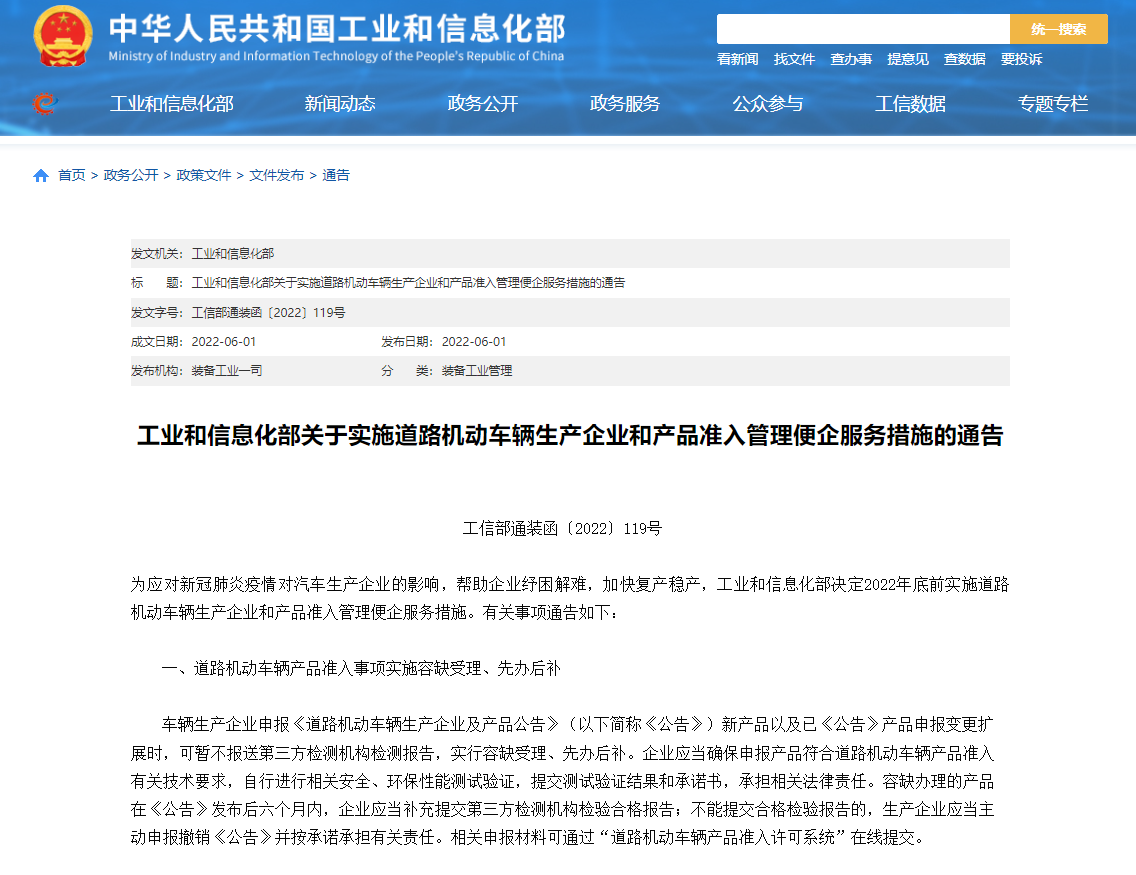The image size is (1136, 875).
Task: Select the 成文日期 value 2022-06-01
Action: click(223, 341)
